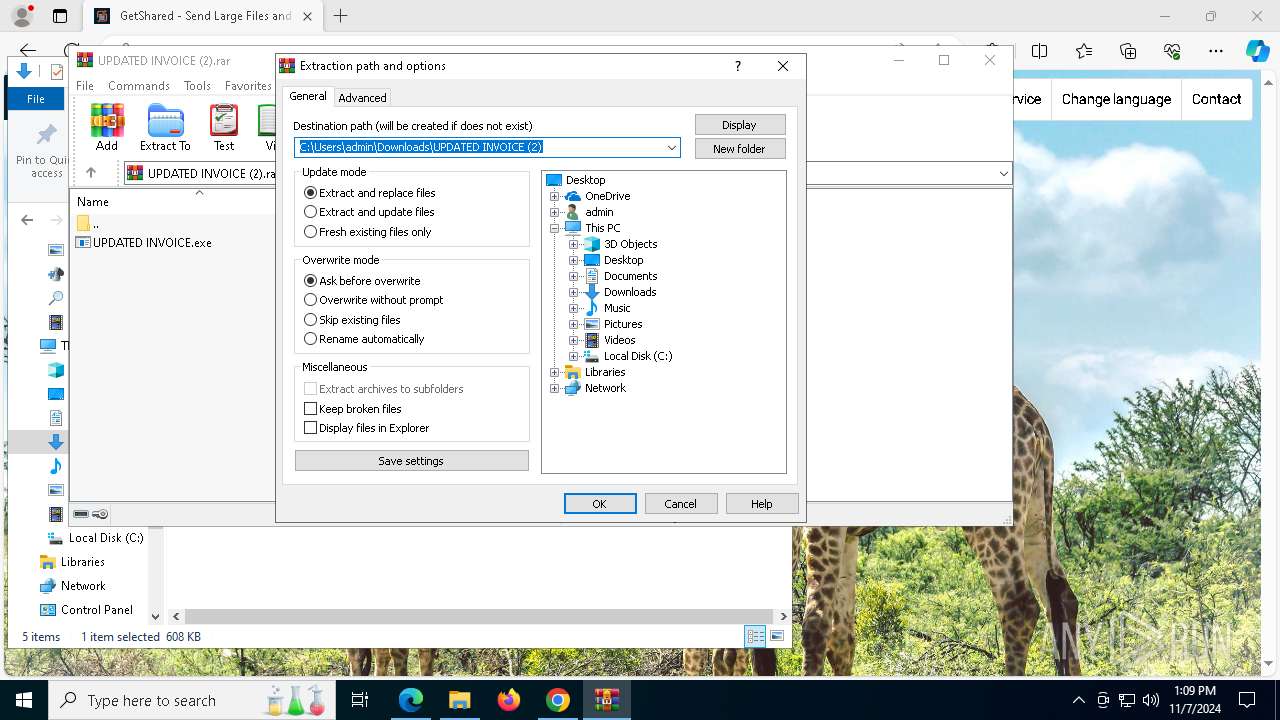
Task: Switch to large icons view in Explorer
Action: pyautogui.click(x=777, y=636)
